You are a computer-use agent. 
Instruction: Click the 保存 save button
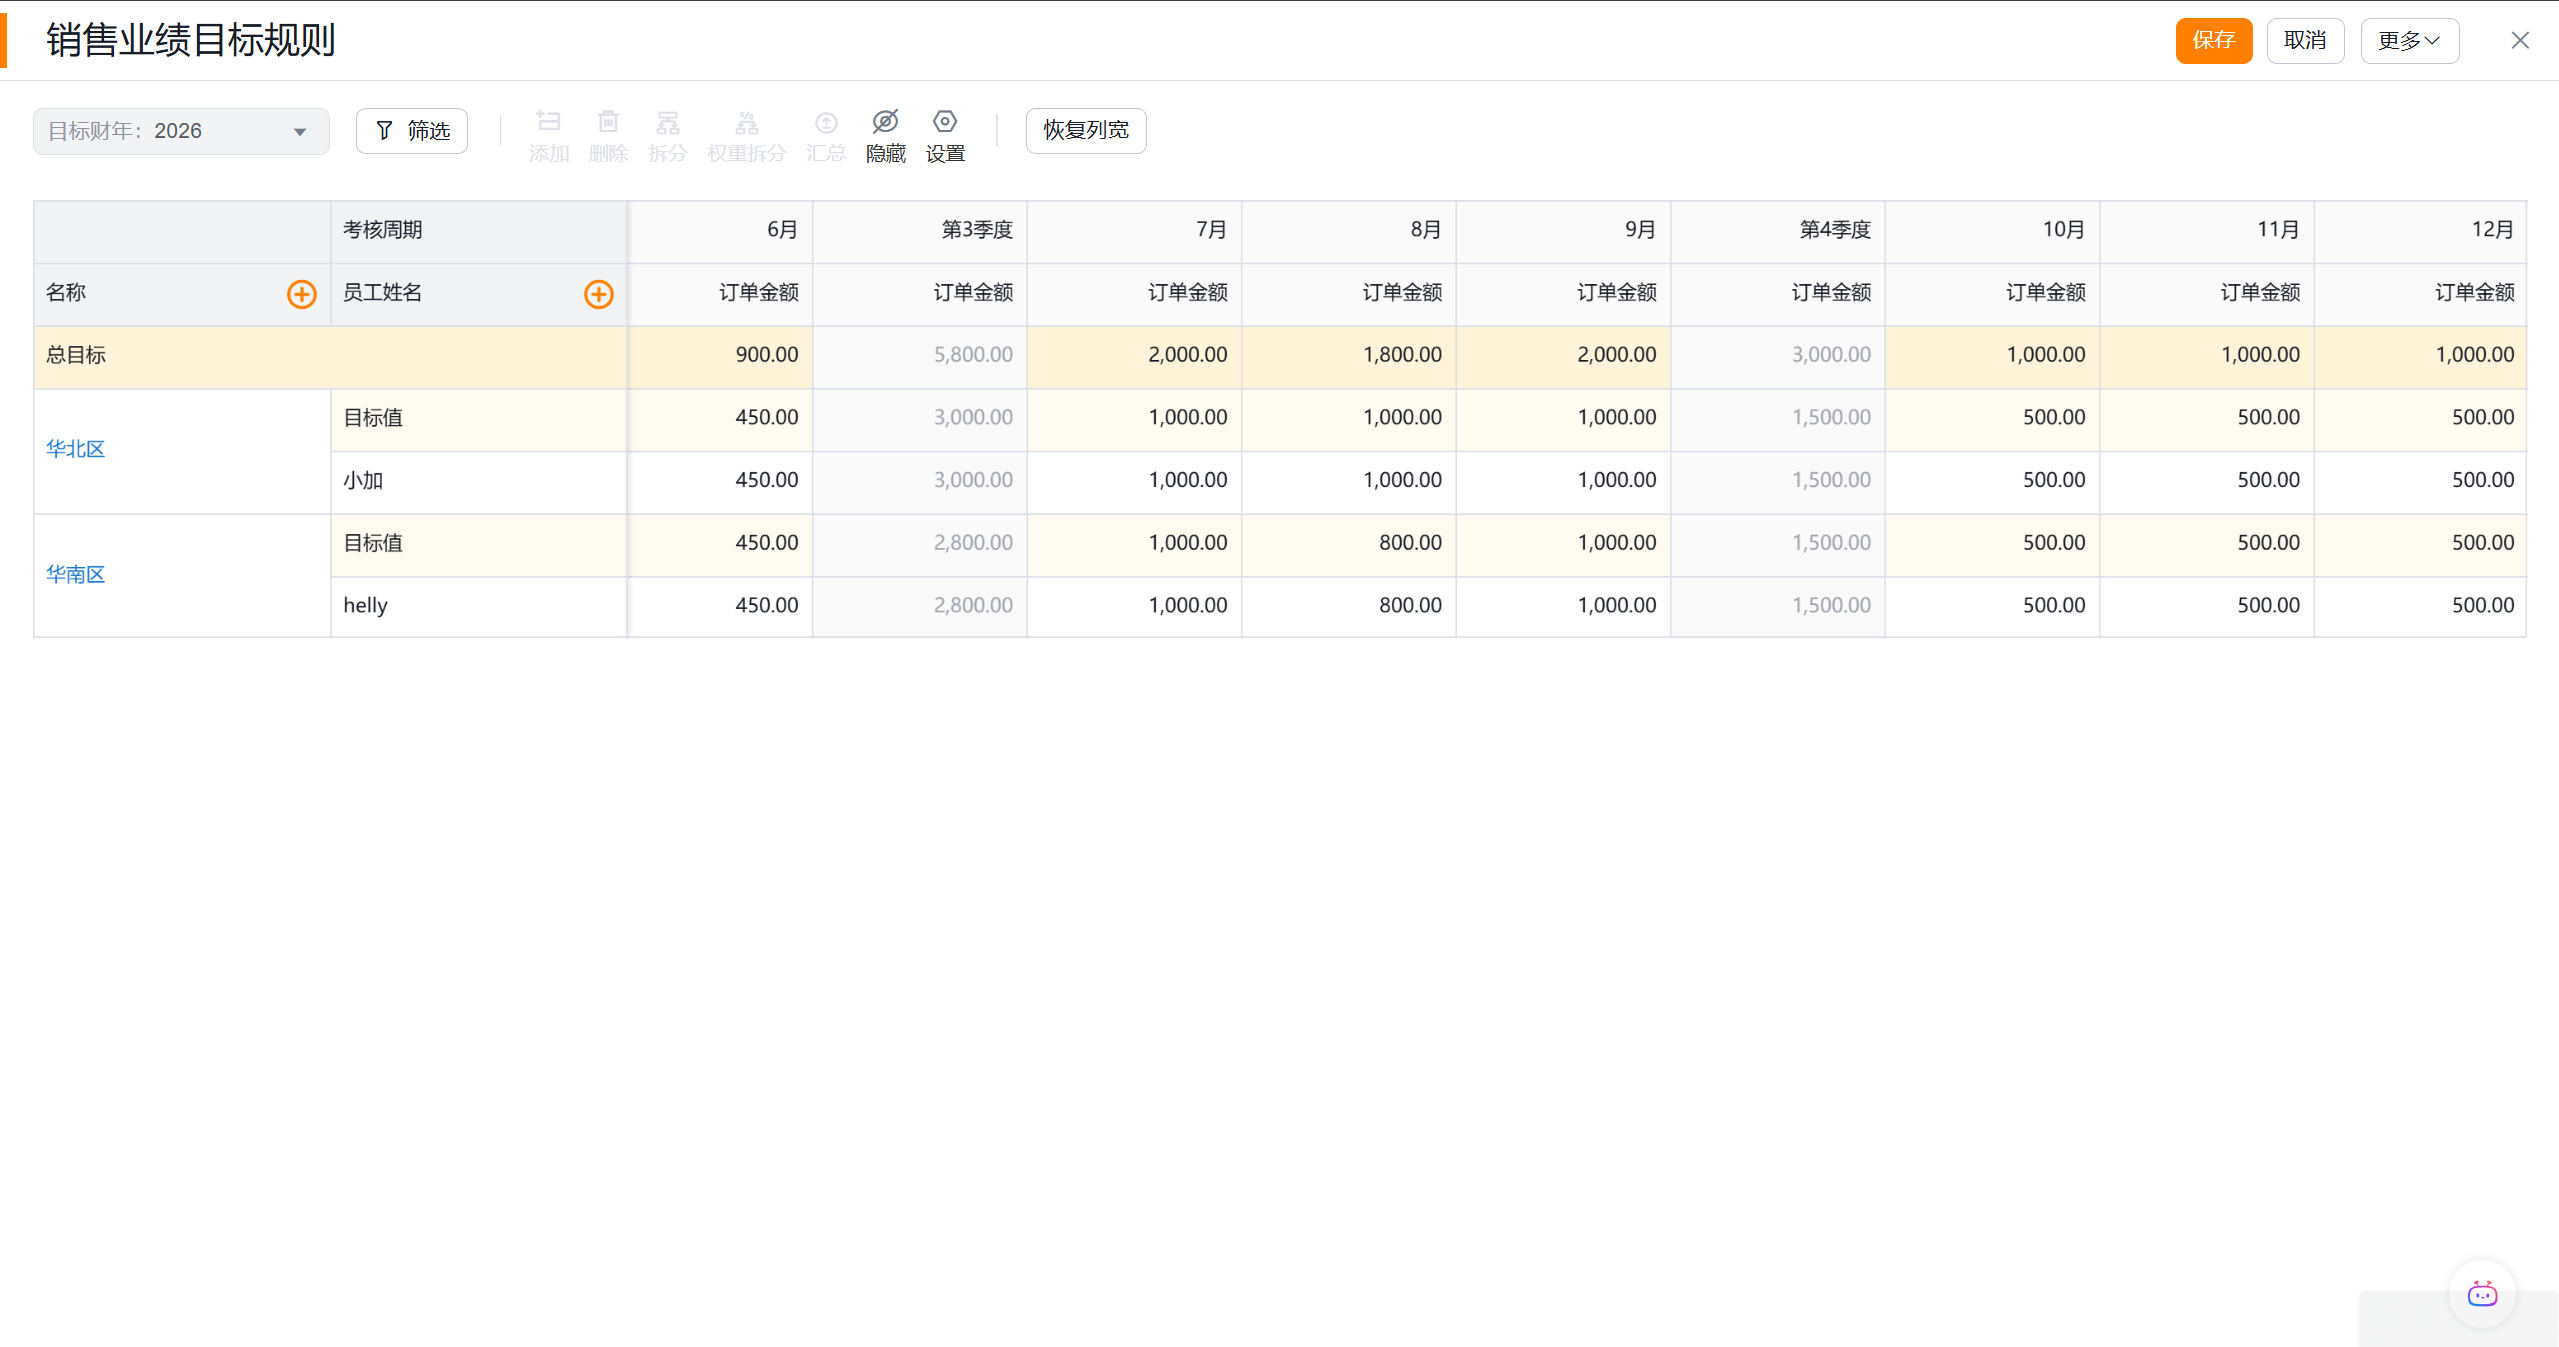(2213, 41)
